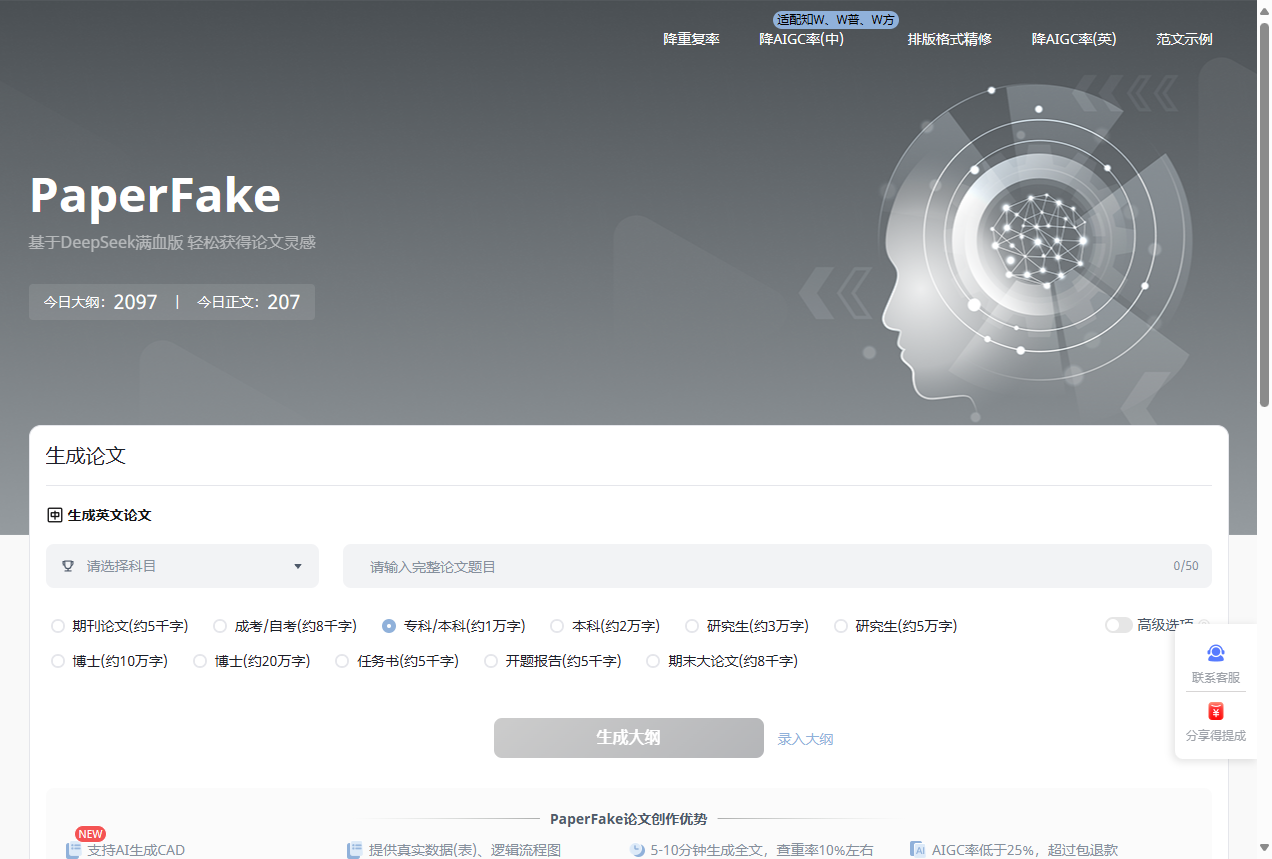Click the icon beside 提供真实数据(表)
Viewport: 1272px width, 859px height.
pos(354,850)
